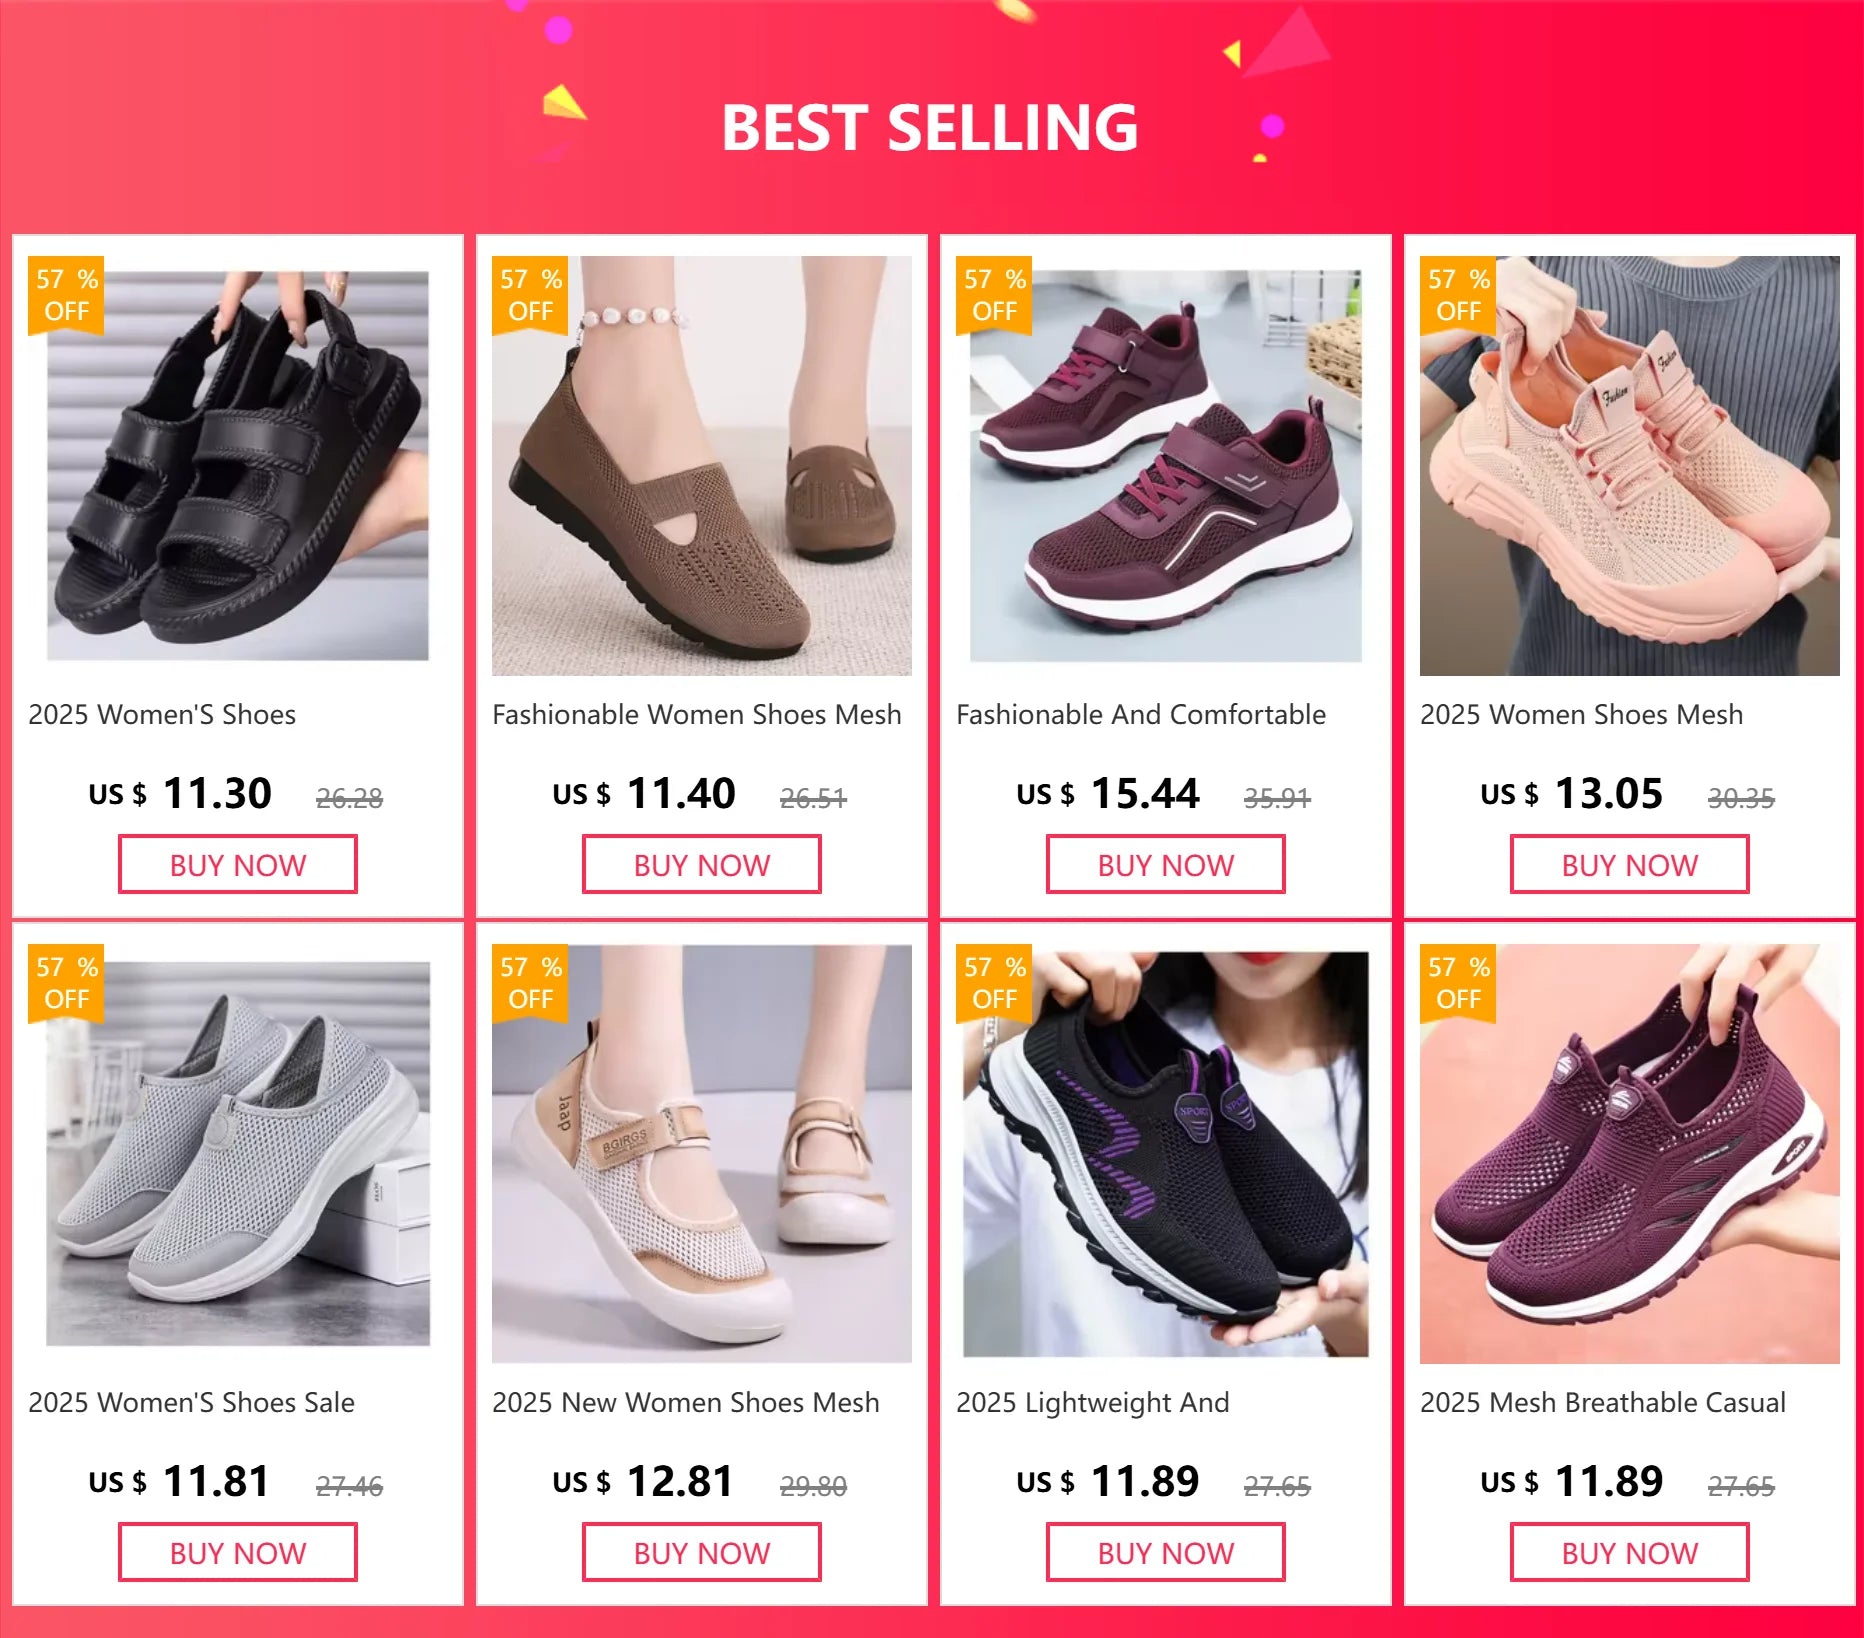Viewport: 1864px width, 1638px height.
Task: Click BUY NOW for the $15.44 maroon sneakers
Action: coord(1166,865)
